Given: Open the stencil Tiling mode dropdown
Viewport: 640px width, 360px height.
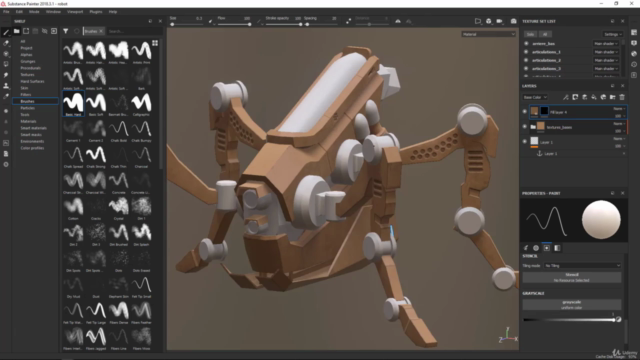Looking at the screenshot, I should click(582, 265).
